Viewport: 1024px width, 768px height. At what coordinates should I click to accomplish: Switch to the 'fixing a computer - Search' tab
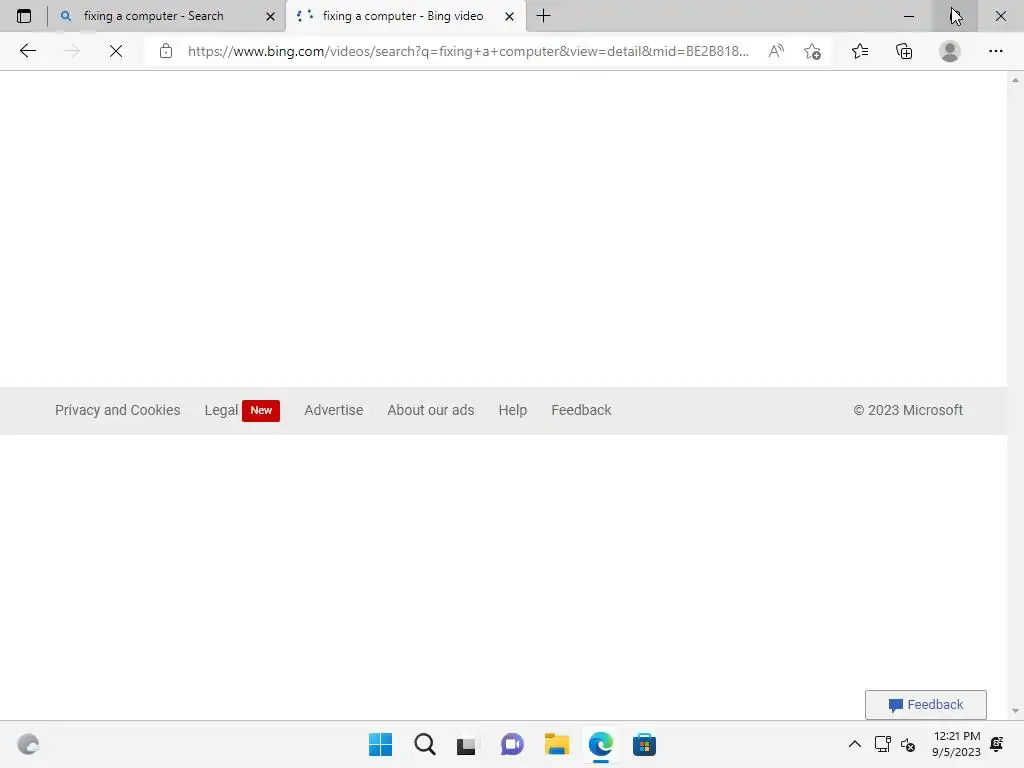click(167, 16)
